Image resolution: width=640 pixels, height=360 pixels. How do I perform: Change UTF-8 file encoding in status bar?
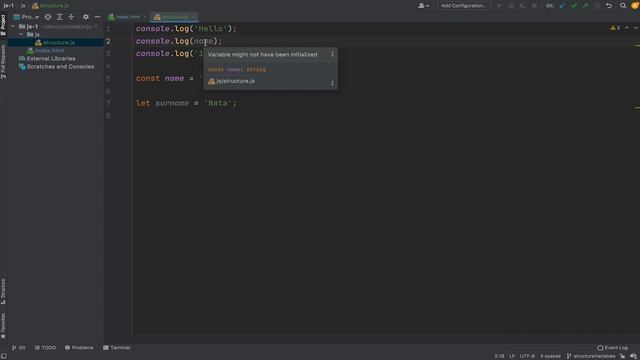pos(527,356)
